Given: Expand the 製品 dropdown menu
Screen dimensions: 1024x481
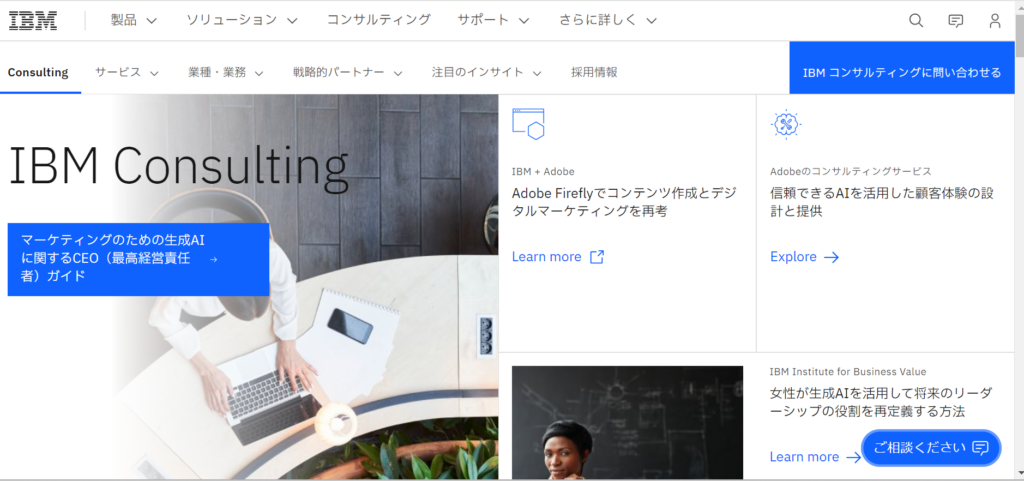Looking at the screenshot, I should coord(134,20).
